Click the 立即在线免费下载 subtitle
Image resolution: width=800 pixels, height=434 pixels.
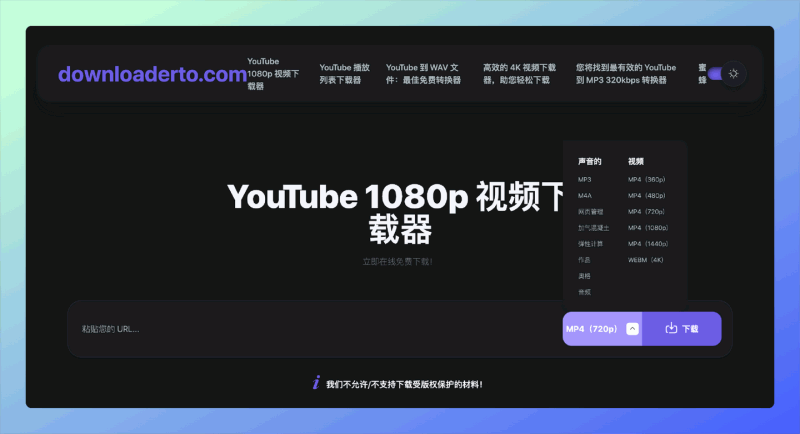[x=397, y=262]
